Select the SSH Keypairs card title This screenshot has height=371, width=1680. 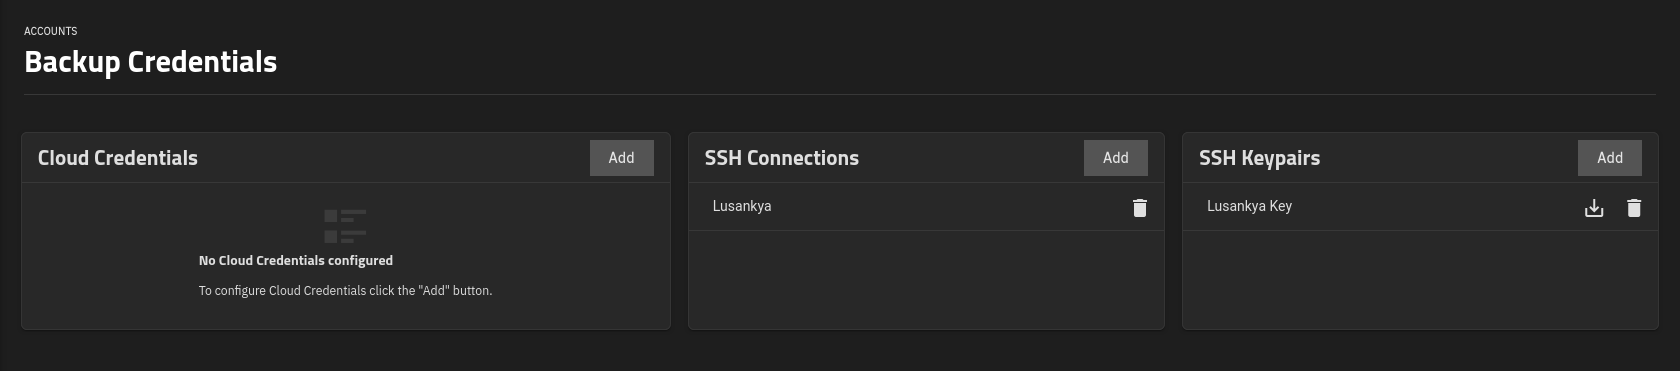pos(1259,159)
